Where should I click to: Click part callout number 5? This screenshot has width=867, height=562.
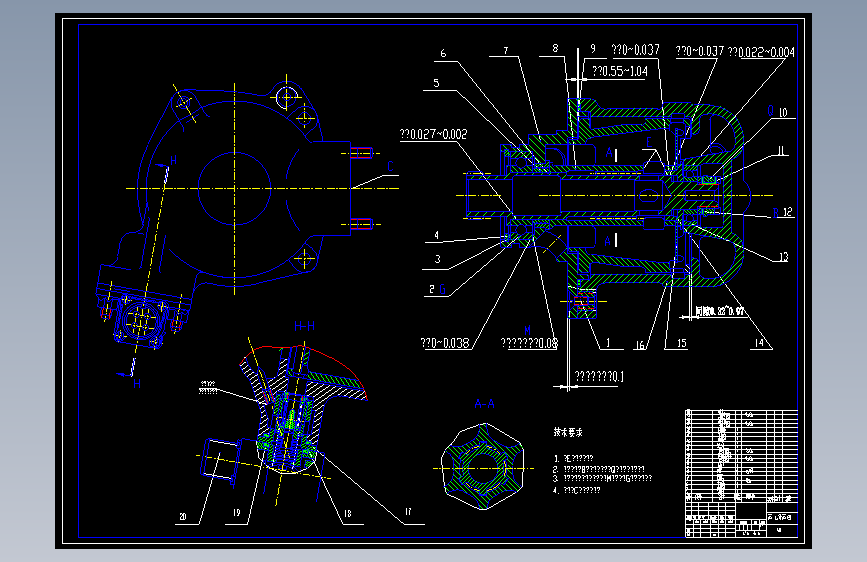tap(436, 83)
